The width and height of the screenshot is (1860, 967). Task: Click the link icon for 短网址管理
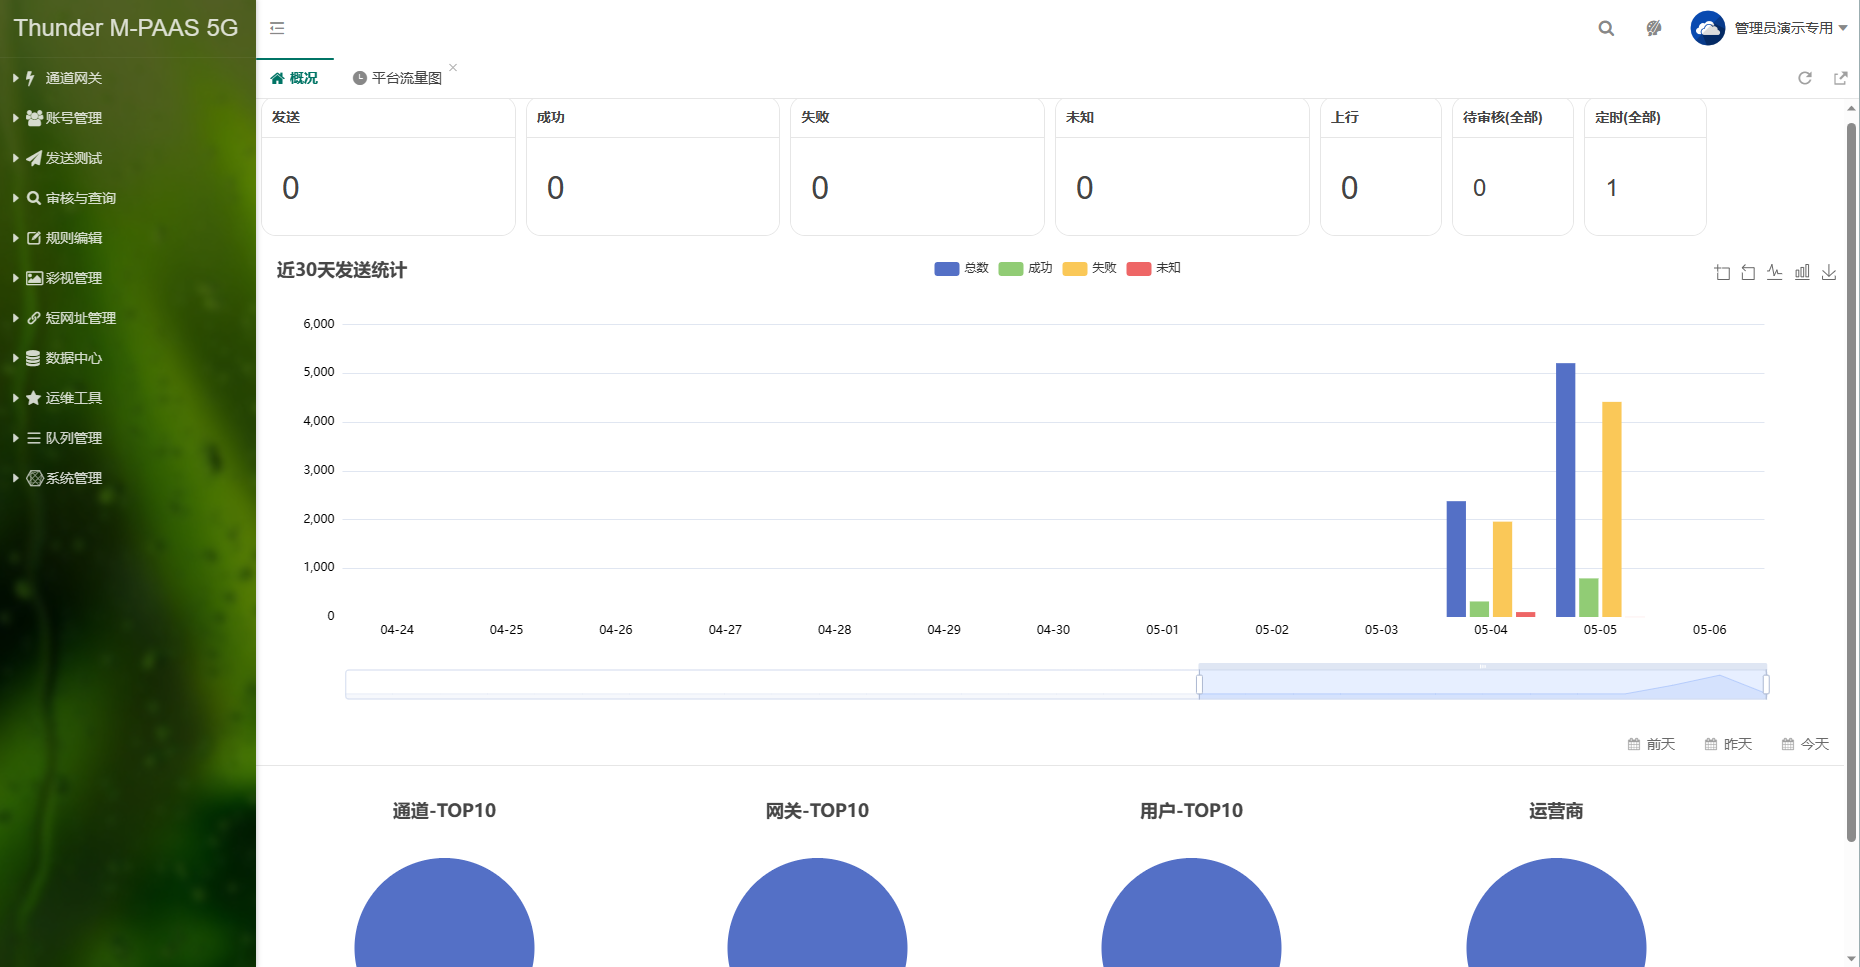click(34, 318)
